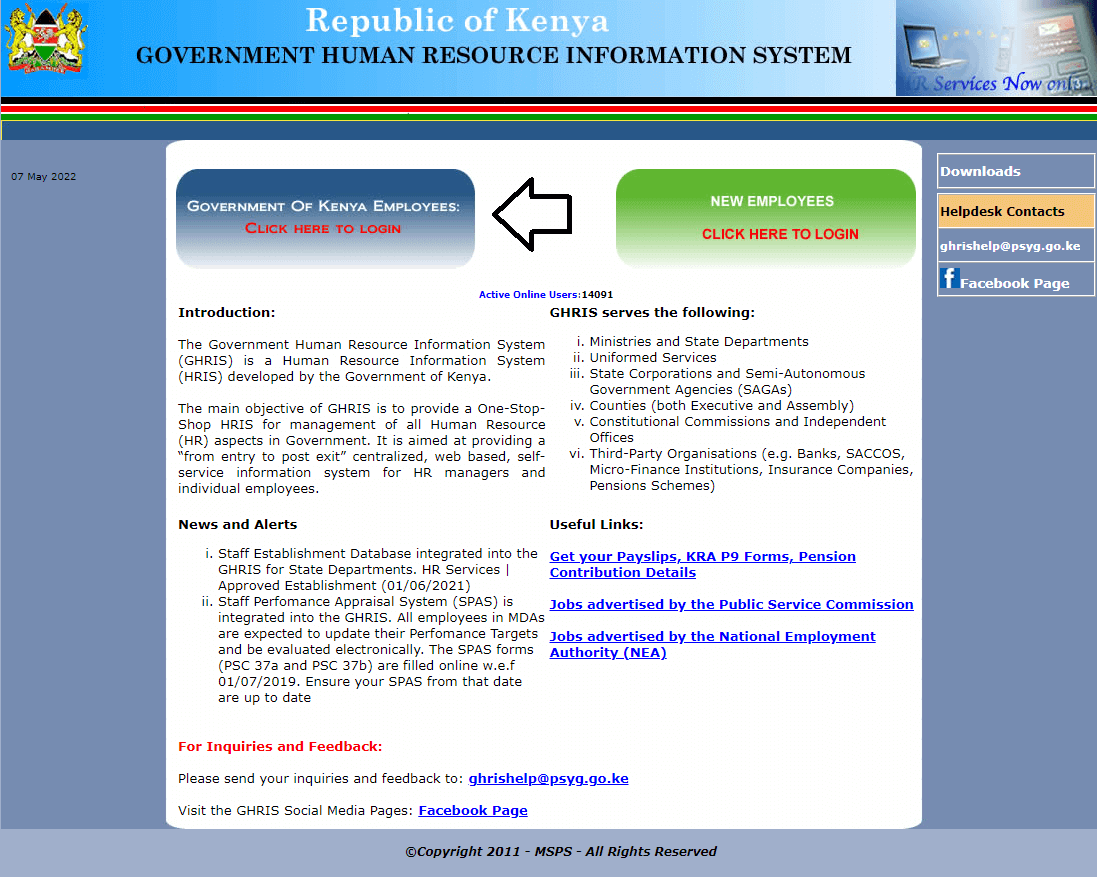Click the ghrishelp@psyg.go.ke sidebar entry
The image size is (1097, 877).
pyautogui.click(x=1016, y=245)
